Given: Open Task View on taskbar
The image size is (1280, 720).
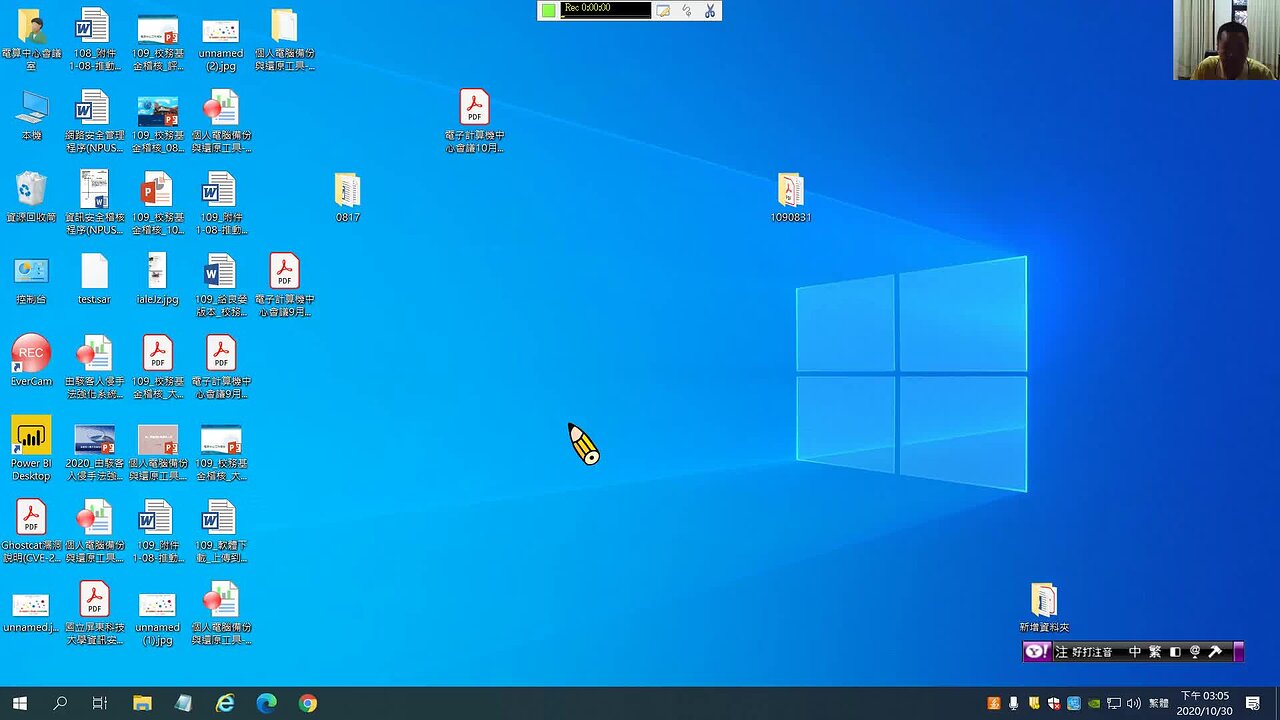Looking at the screenshot, I should tap(99, 703).
